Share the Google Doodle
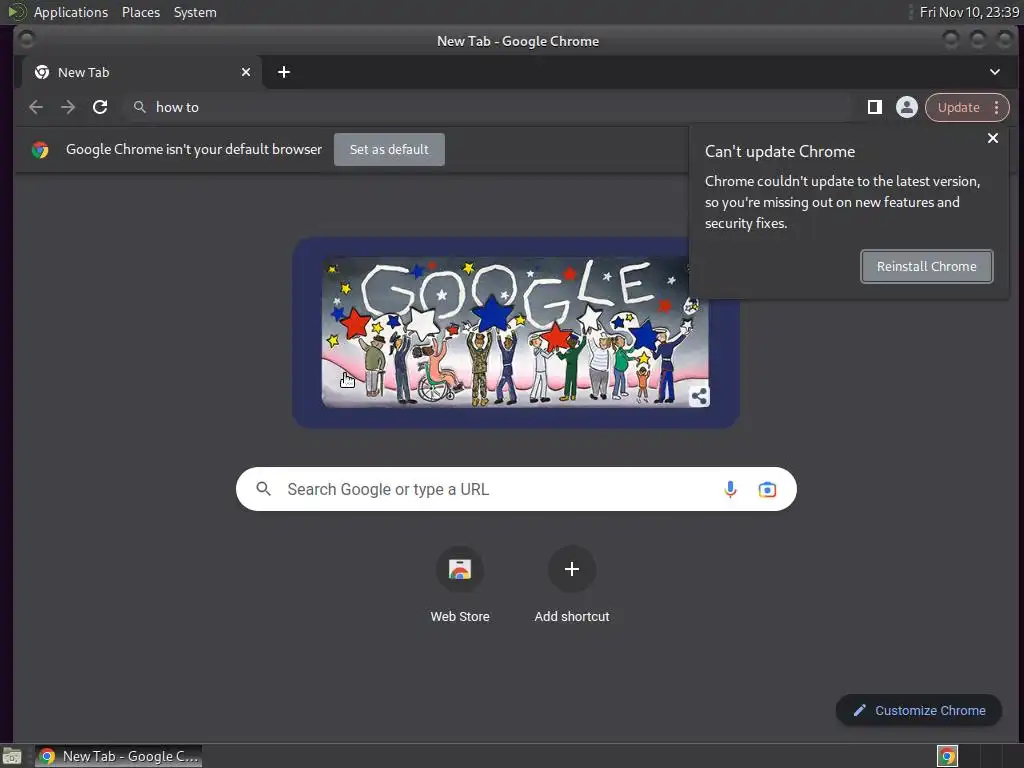This screenshot has width=1024, height=768. pyautogui.click(x=699, y=396)
